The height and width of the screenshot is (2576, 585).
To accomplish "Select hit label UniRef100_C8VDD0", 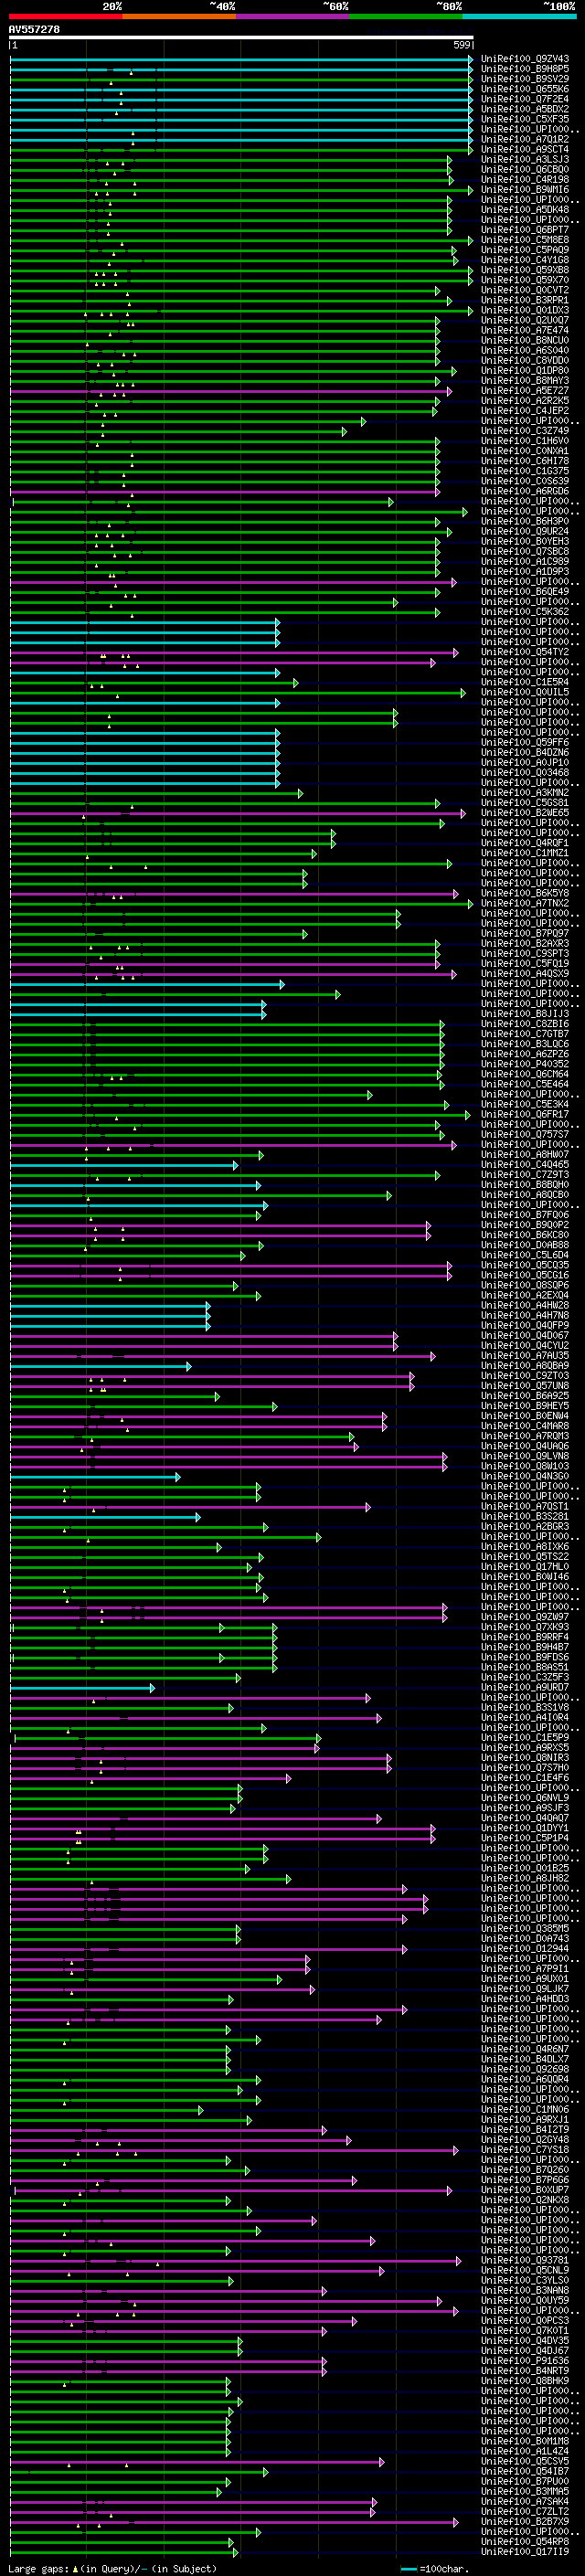I will click(x=525, y=360).
